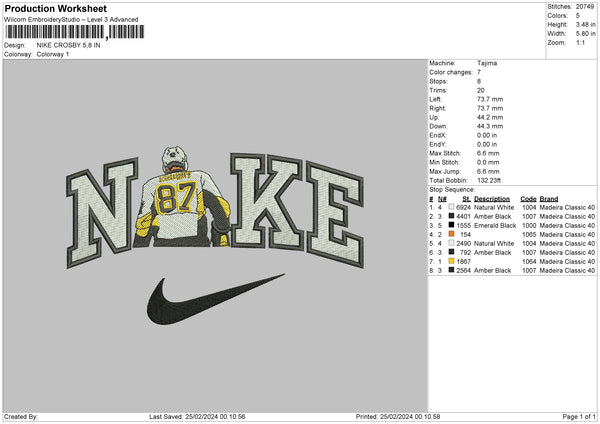Viewport: 600px width, 424px height.
Task: Click 'Madeira Classic 40' in stop row 1
Action: click(567, 207)
